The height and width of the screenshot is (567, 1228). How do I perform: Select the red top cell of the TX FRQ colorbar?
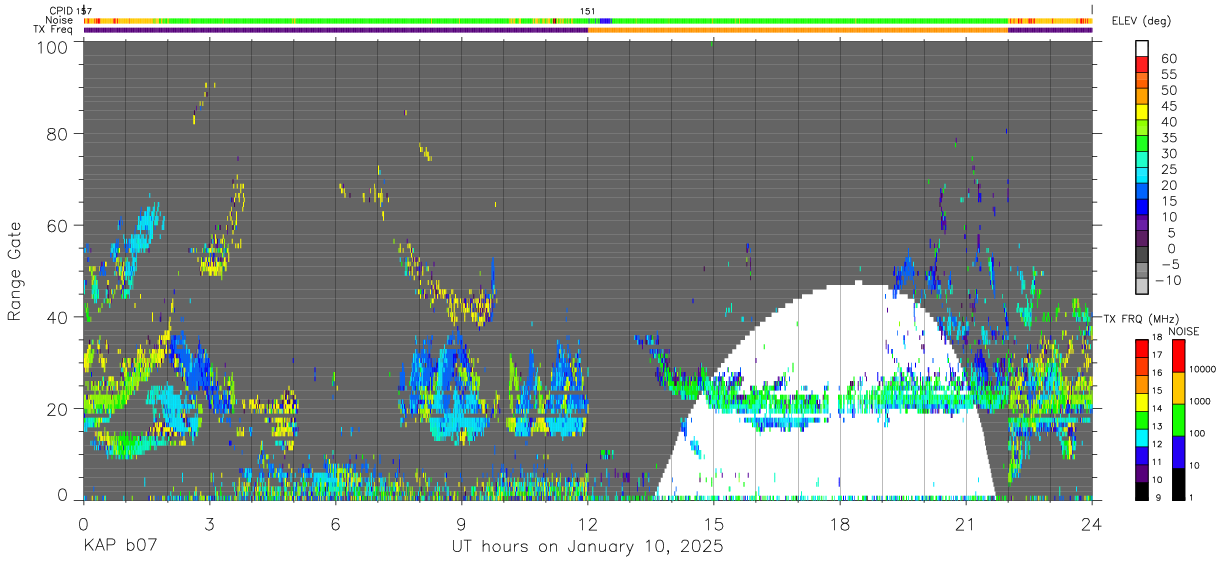pyautogui.click(x=1141, y=348)
